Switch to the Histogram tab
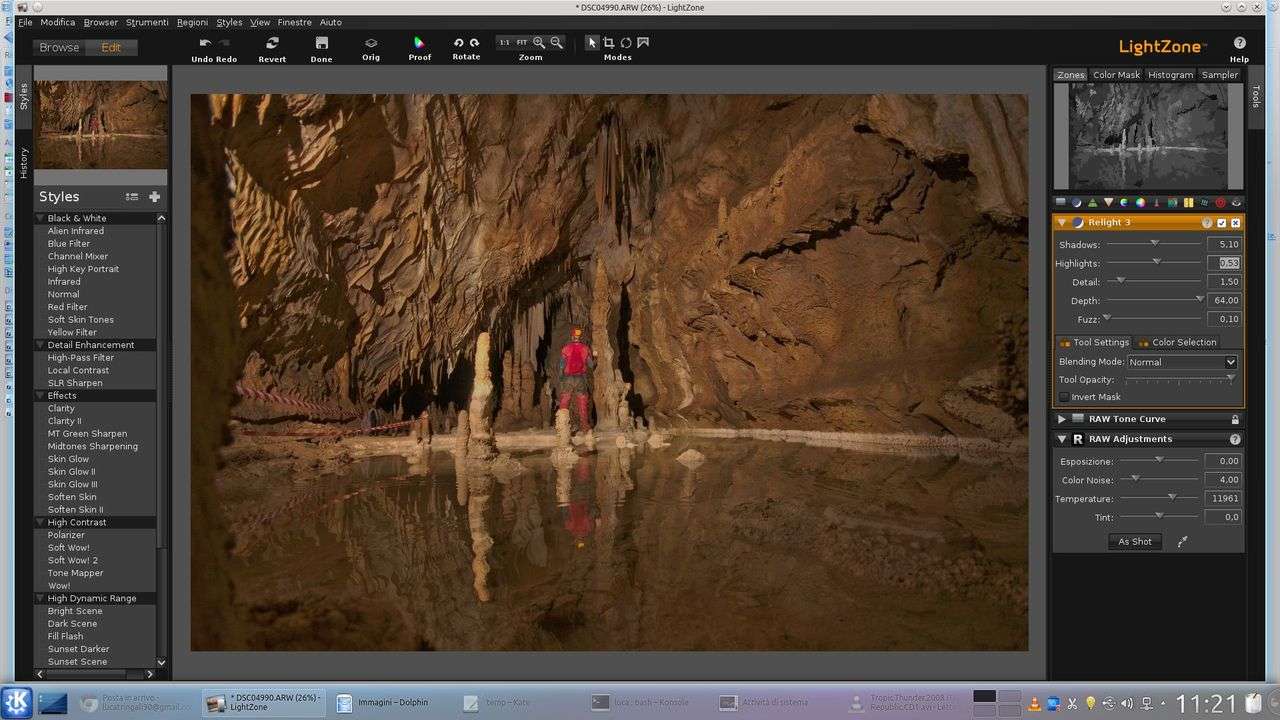The image size is (1280, 720). coord(1170,75)
